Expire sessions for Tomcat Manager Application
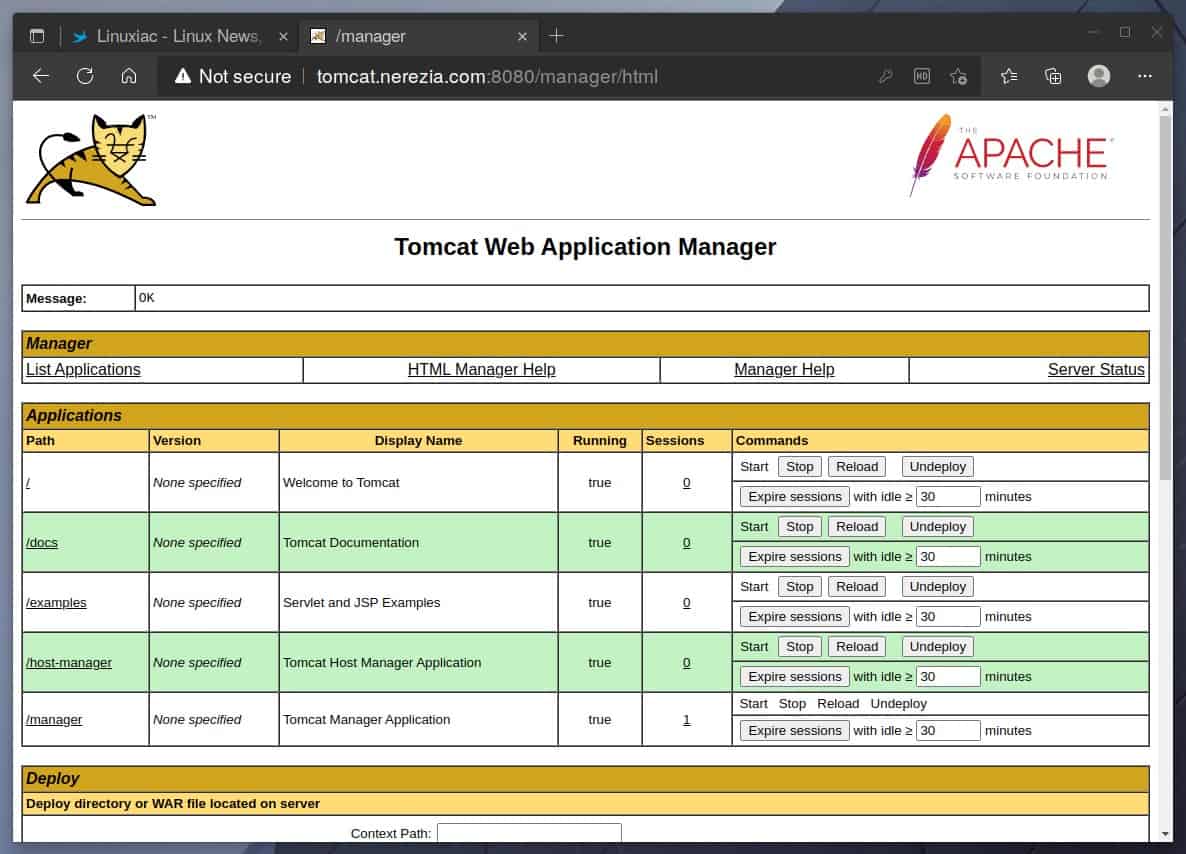This screenshot has width=1186, height=854. [x=794, y=731]
